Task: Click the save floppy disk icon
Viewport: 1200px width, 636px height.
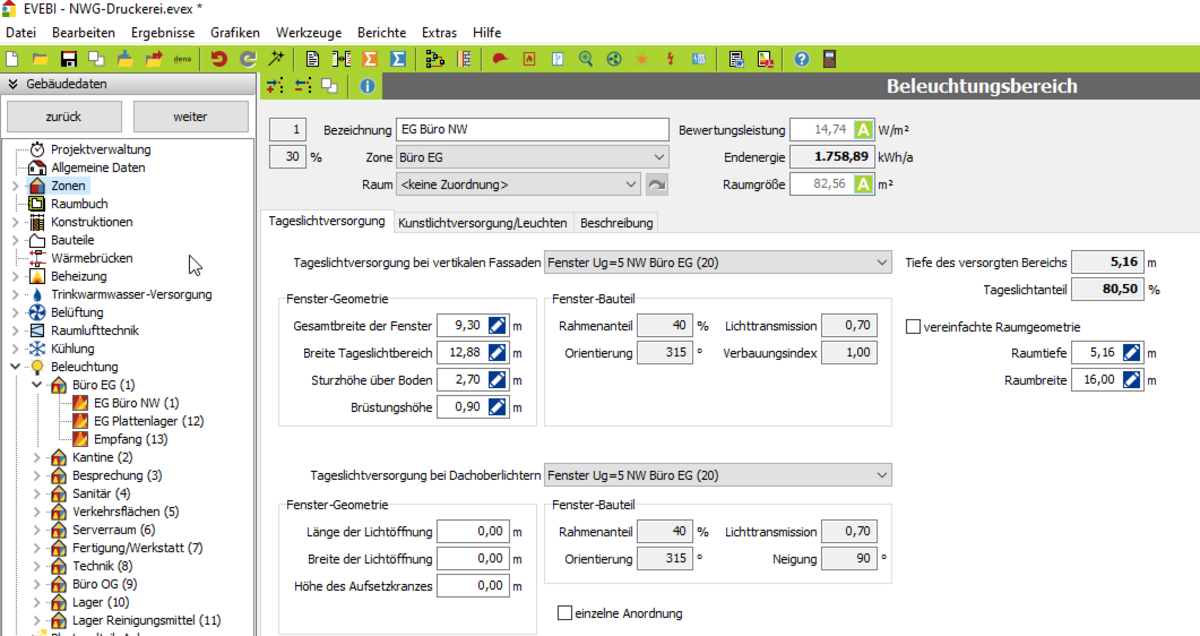Action: (69, 59)
